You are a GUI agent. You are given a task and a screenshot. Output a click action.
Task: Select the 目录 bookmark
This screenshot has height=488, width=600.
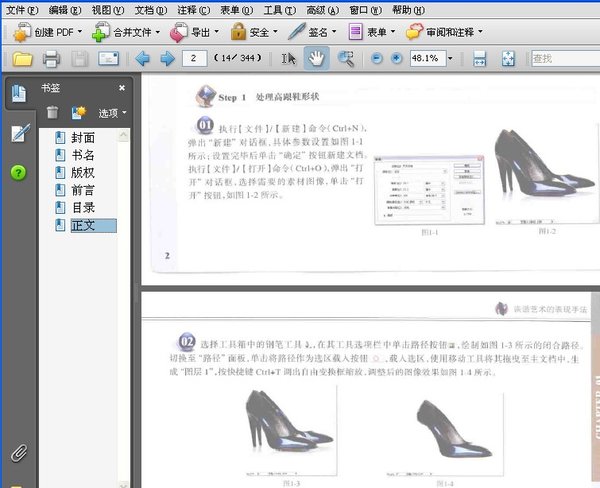[83, 208]
